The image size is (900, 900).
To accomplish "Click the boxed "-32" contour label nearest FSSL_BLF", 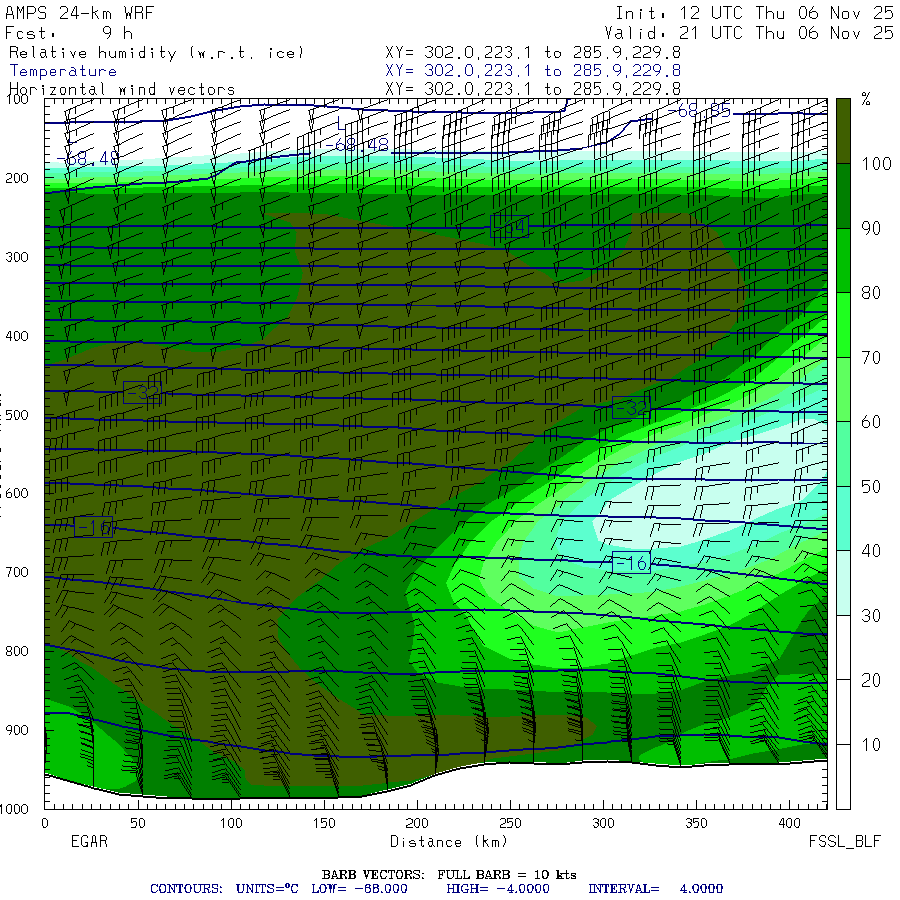I will [x=631, y=407].
